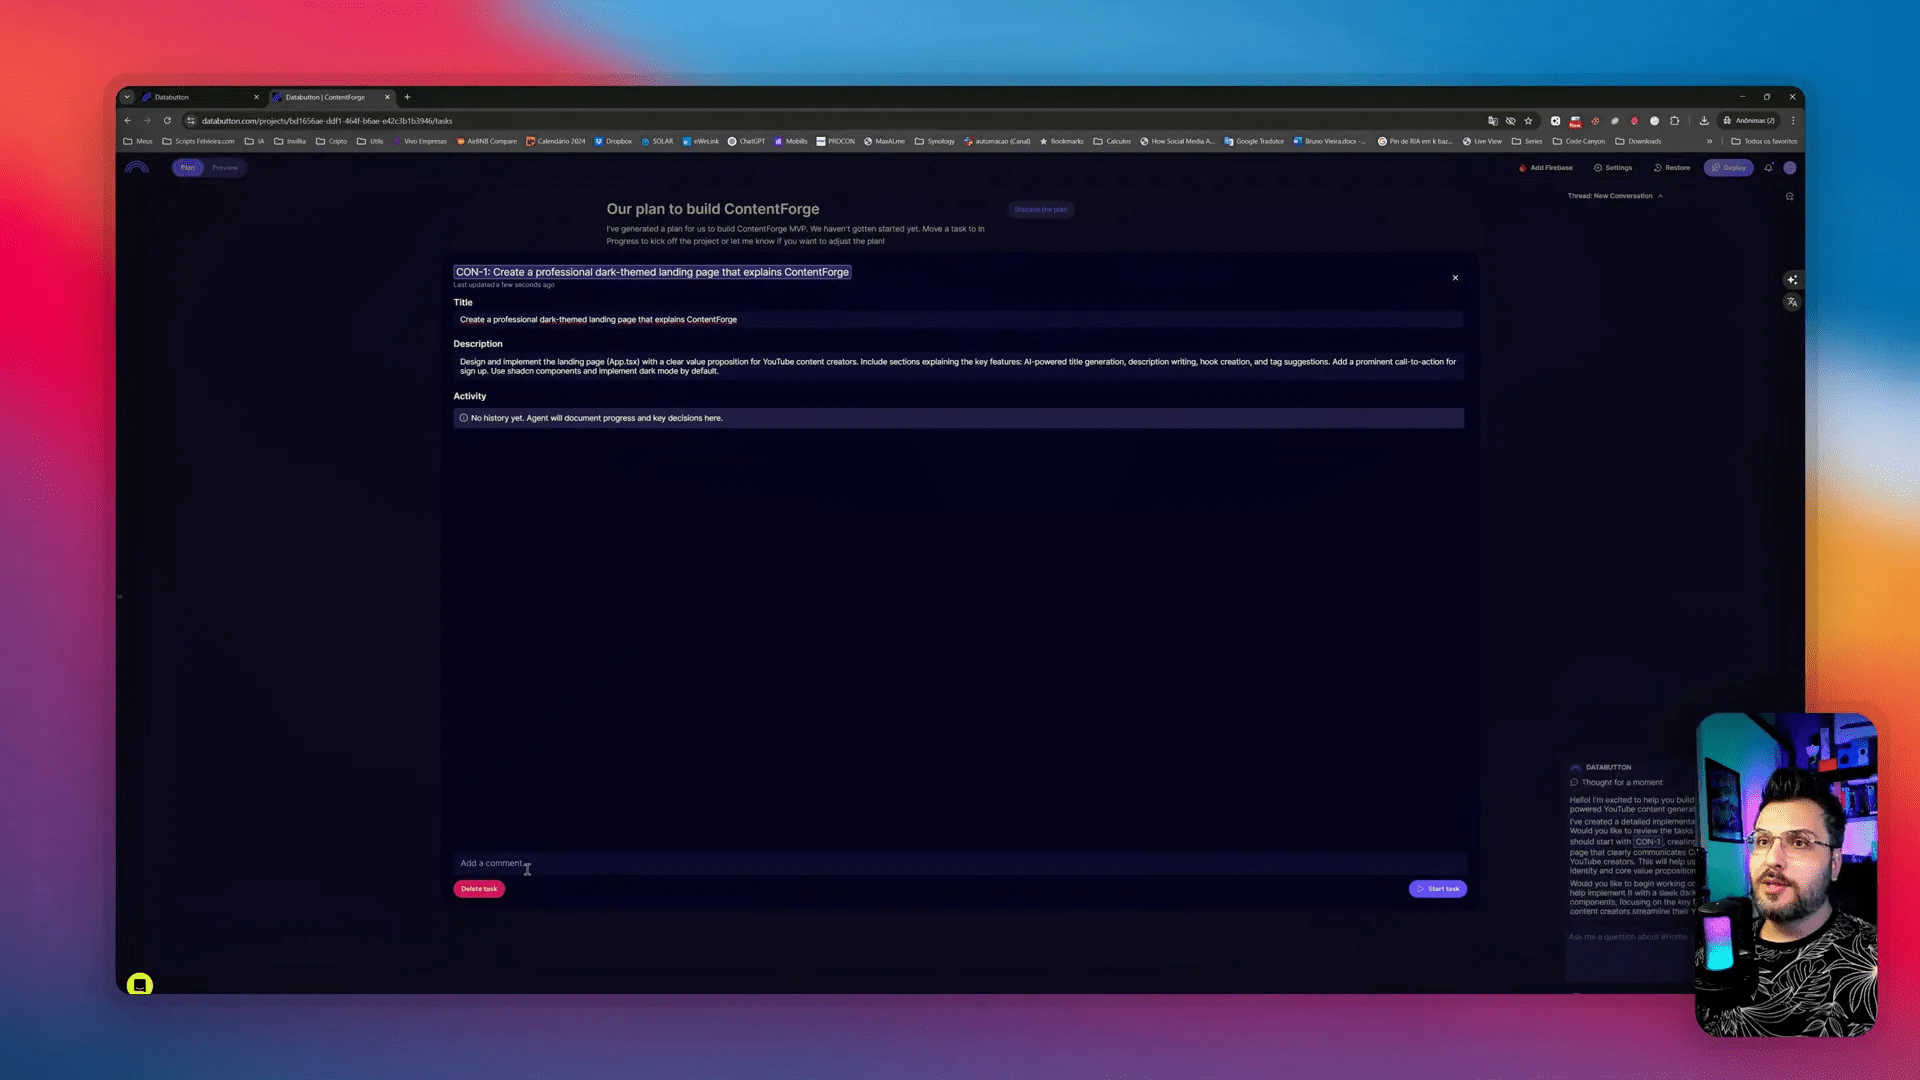Click the Databutton rainbow logo icon
The image size is (1920, 1080).
137,168
